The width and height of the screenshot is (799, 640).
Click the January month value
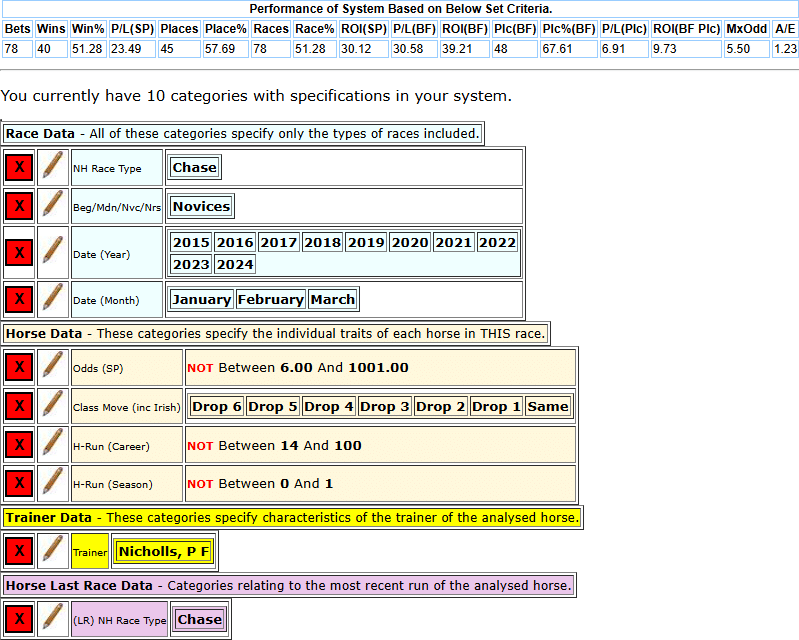202,299
